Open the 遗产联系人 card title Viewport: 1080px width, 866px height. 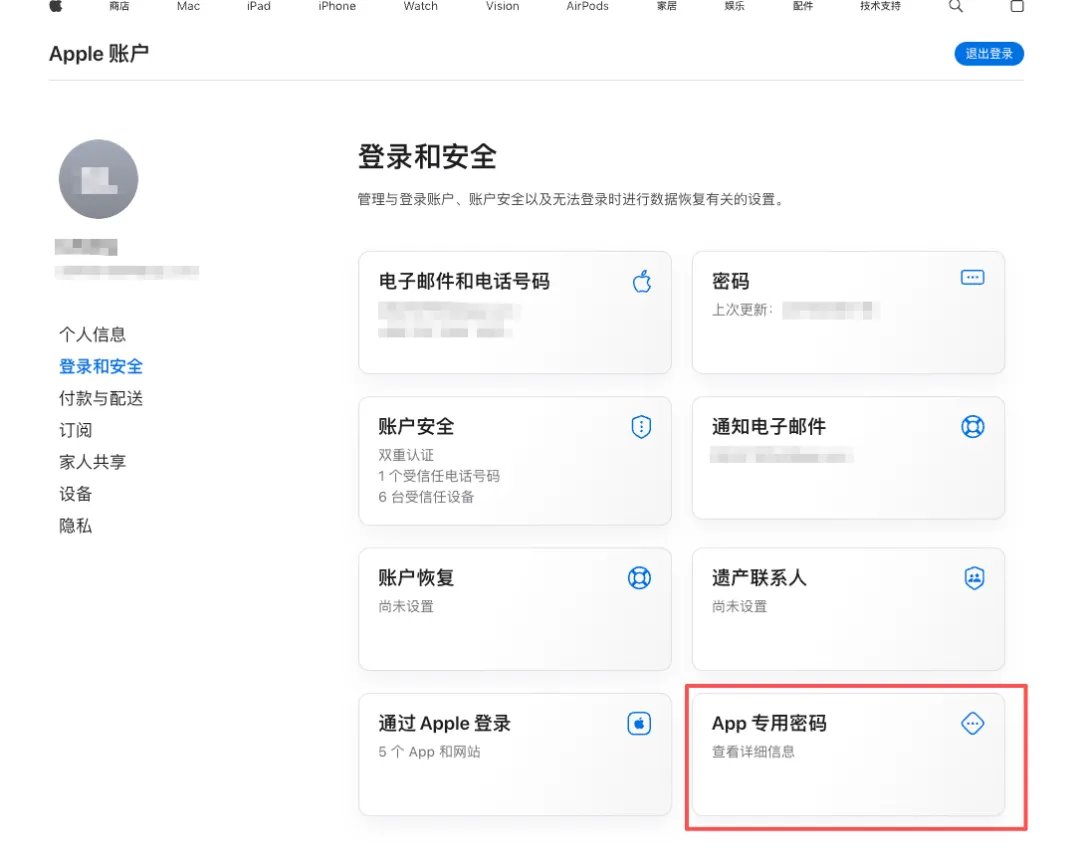pos(759,578)
